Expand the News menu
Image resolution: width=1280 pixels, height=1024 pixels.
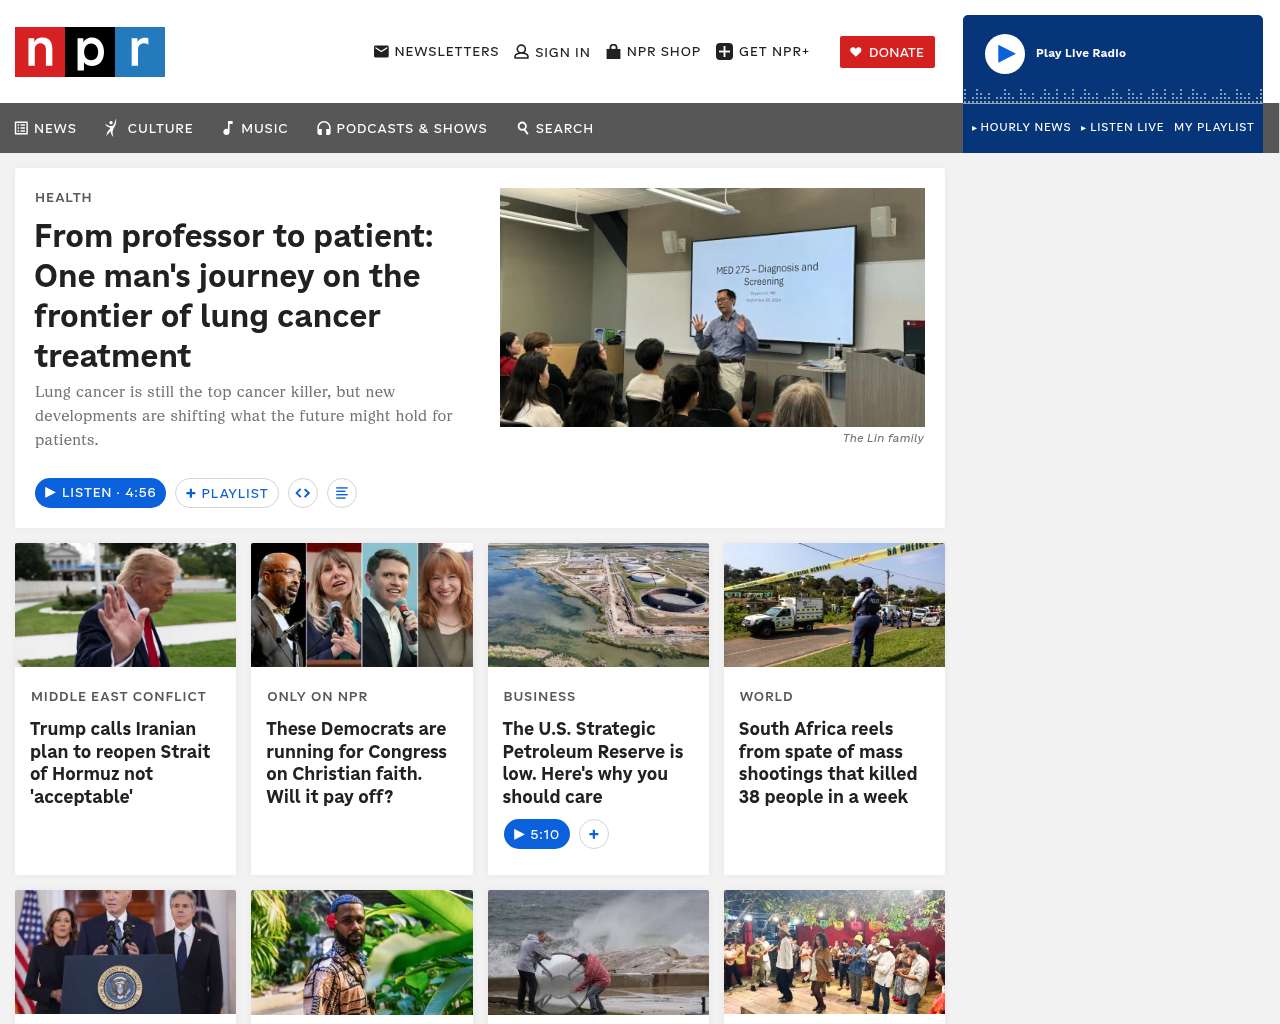(x=45, y=128)
